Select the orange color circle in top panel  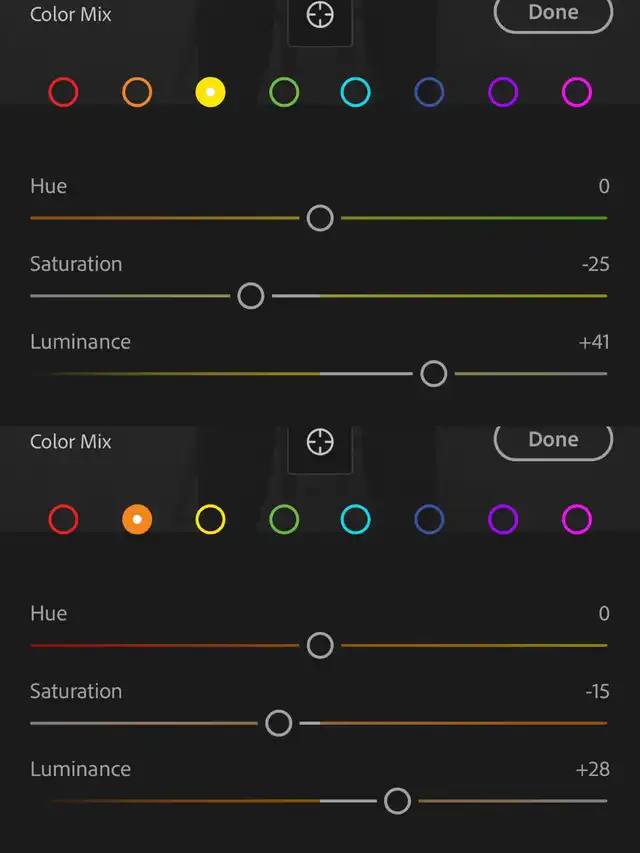click(x=137, y=92)
